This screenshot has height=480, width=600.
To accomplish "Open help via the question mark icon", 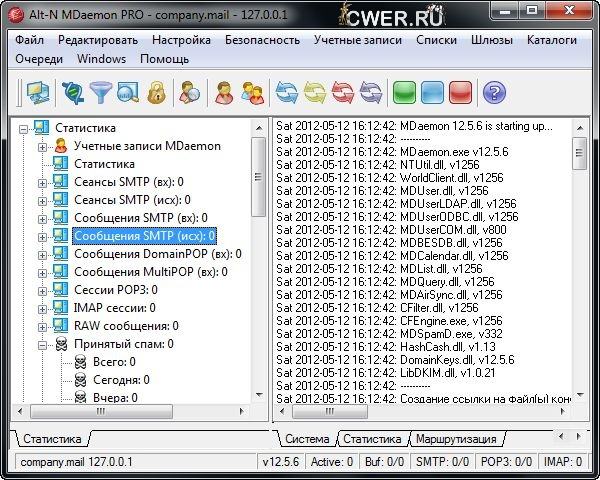I will 492,94.
